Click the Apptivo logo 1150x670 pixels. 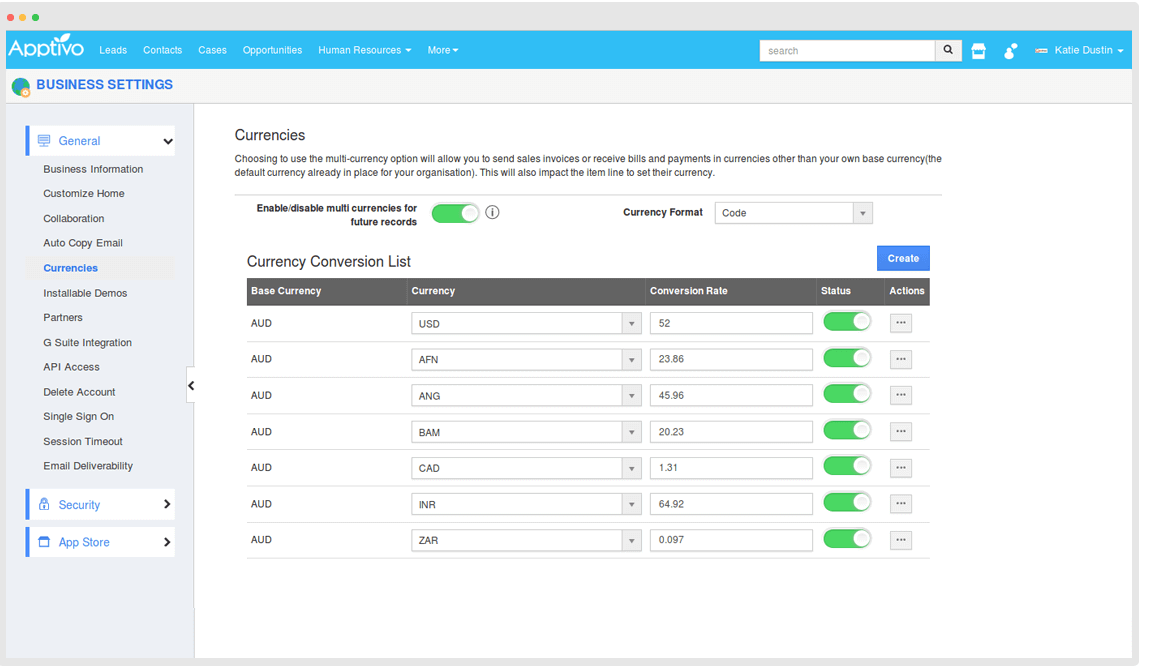click(46, 49)
